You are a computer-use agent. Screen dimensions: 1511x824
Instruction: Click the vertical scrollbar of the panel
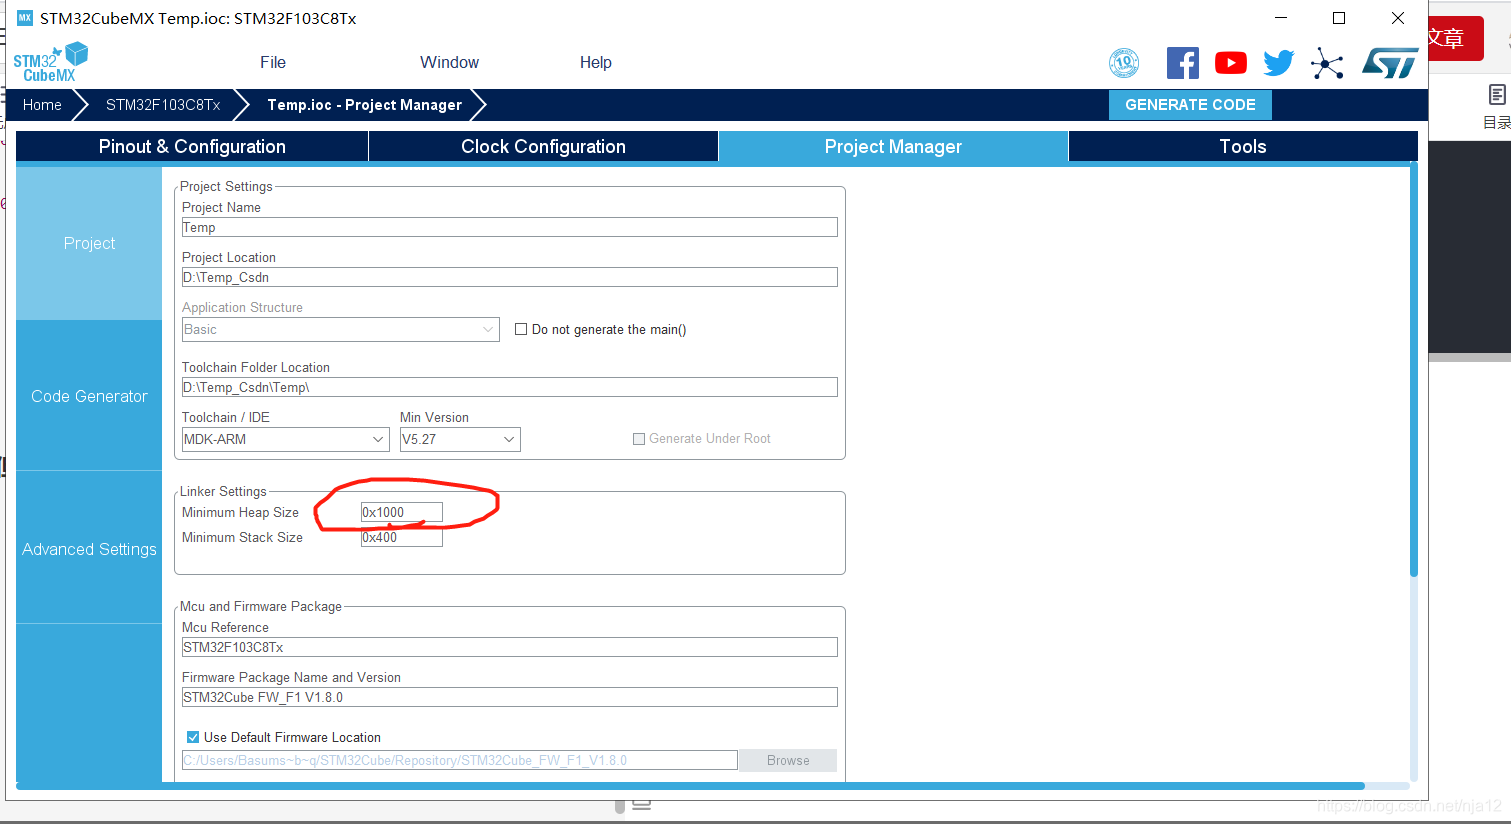point(1414,370)
